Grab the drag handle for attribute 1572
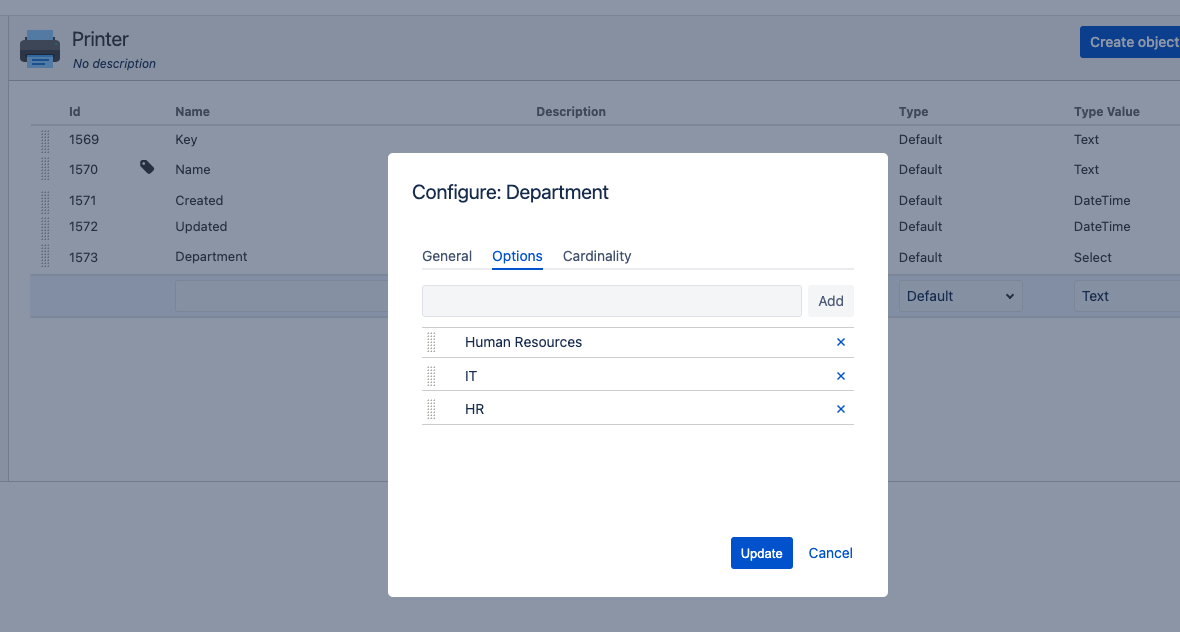1180x632 pixels. coord(45,227)
